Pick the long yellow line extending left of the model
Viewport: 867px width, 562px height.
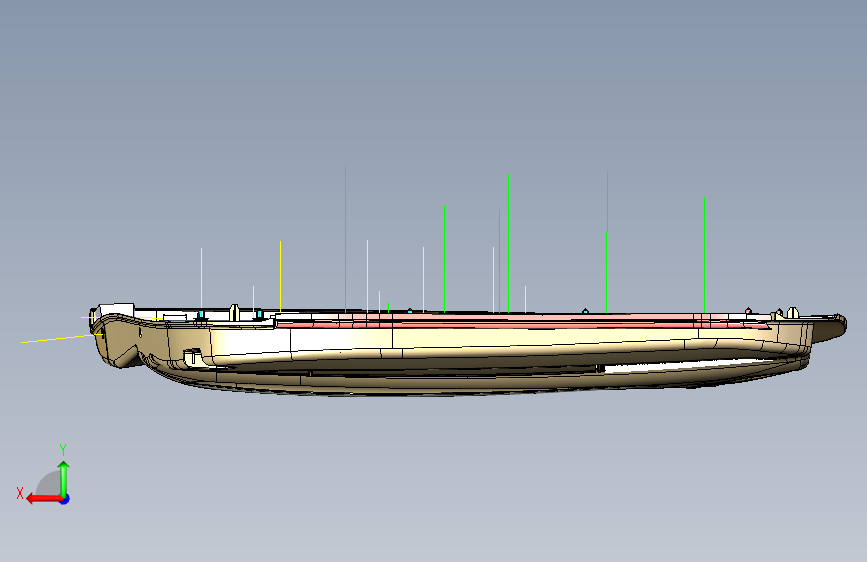61,339
